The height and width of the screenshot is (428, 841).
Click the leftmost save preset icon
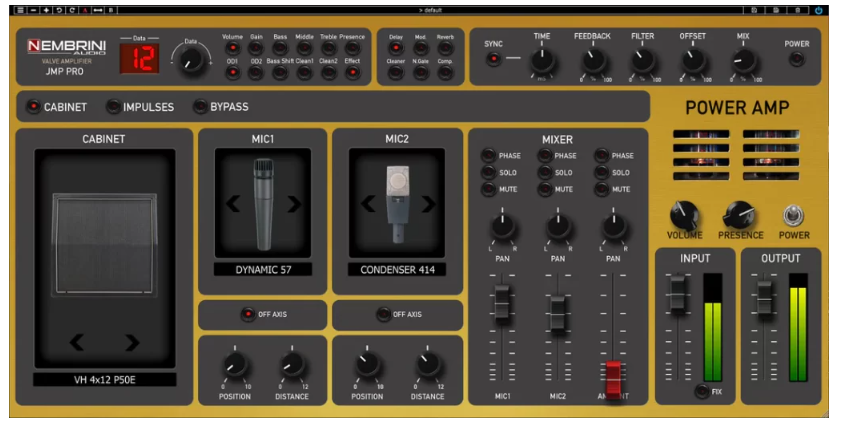(754, 10)
